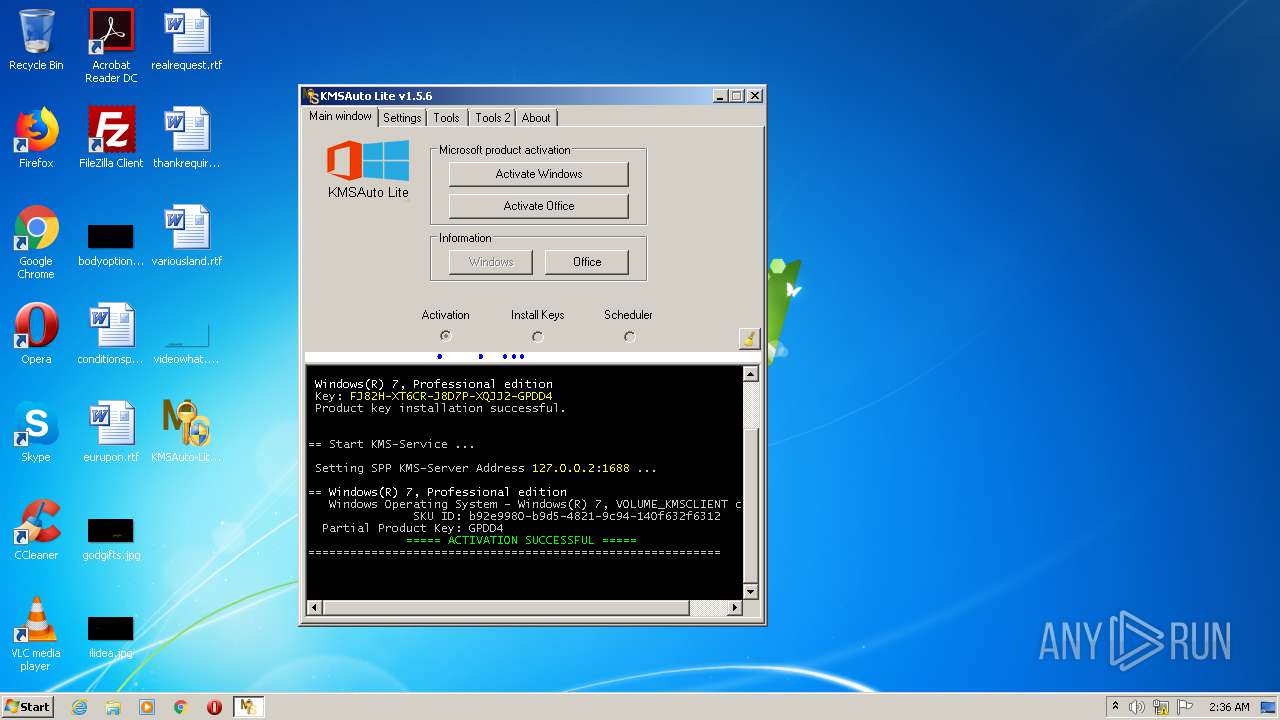
Task: Open the Tools 2 tab
Action: point(492,118)
